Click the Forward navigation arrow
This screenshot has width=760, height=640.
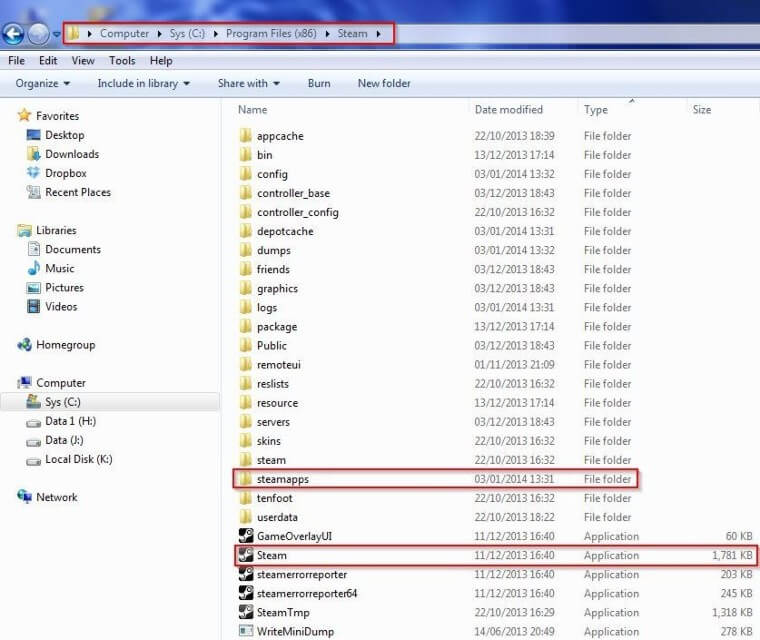pos(39,34)
